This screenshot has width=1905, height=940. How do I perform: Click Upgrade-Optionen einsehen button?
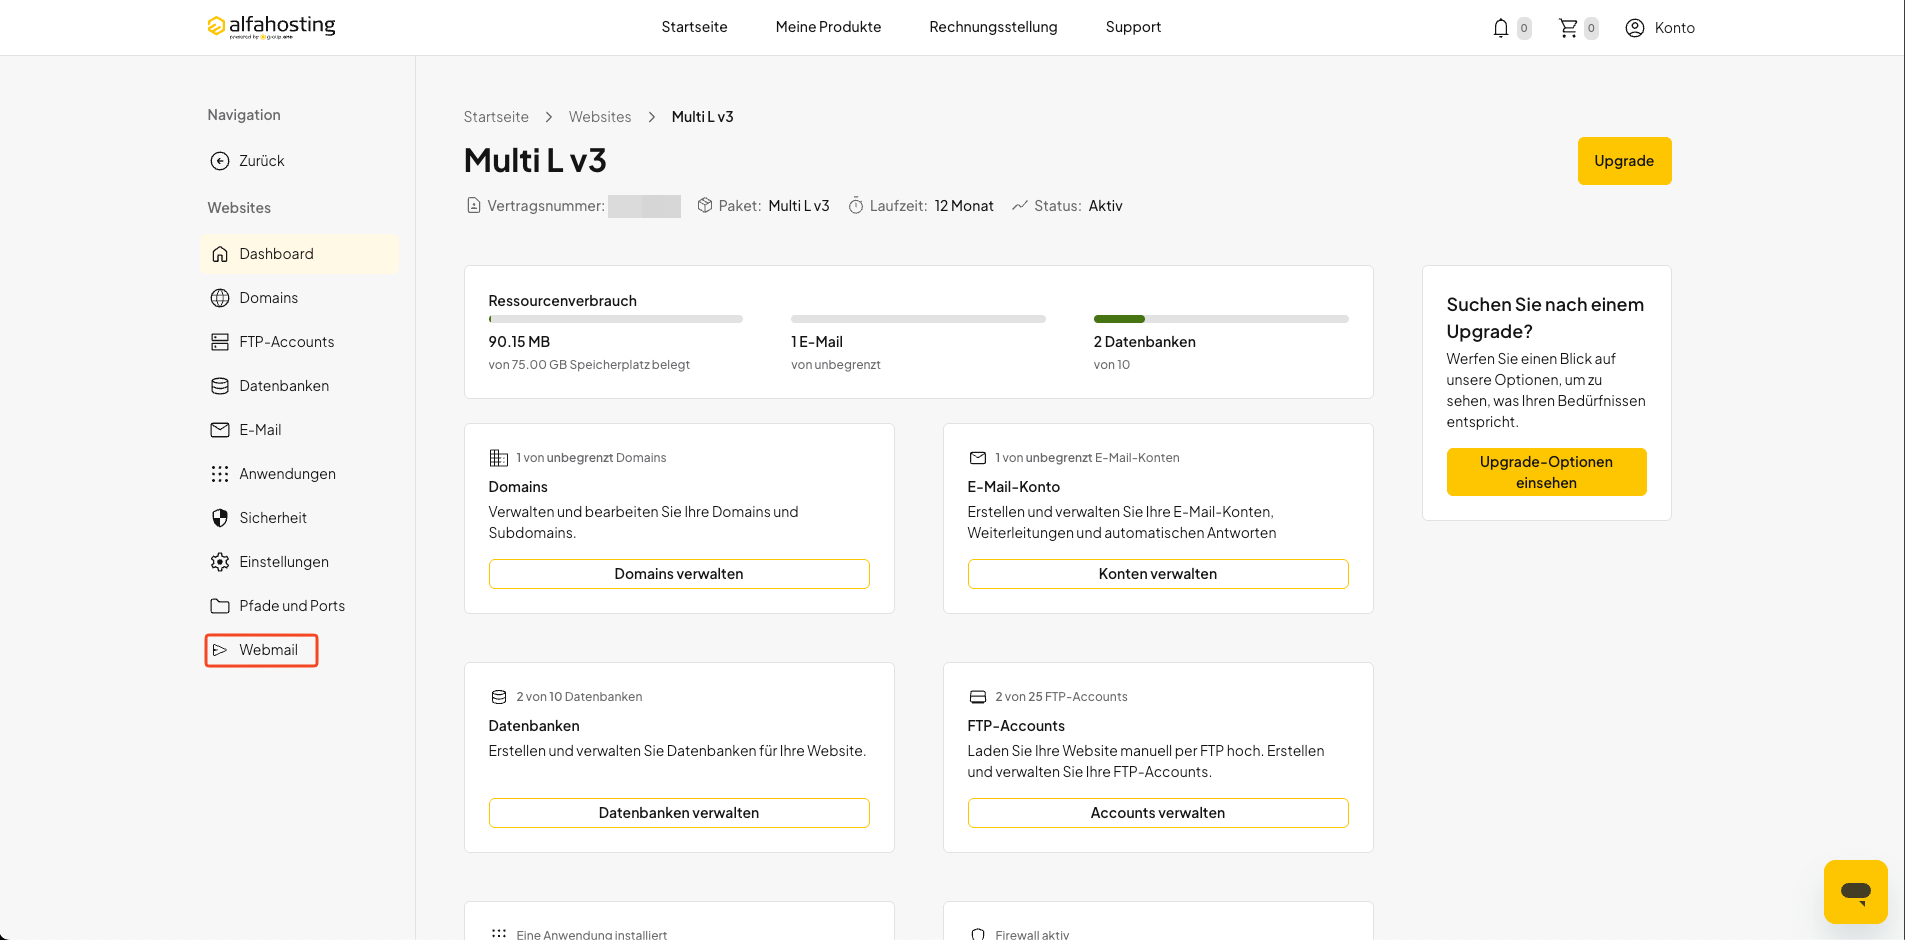pyautogui.click(x=1546, y=472)
